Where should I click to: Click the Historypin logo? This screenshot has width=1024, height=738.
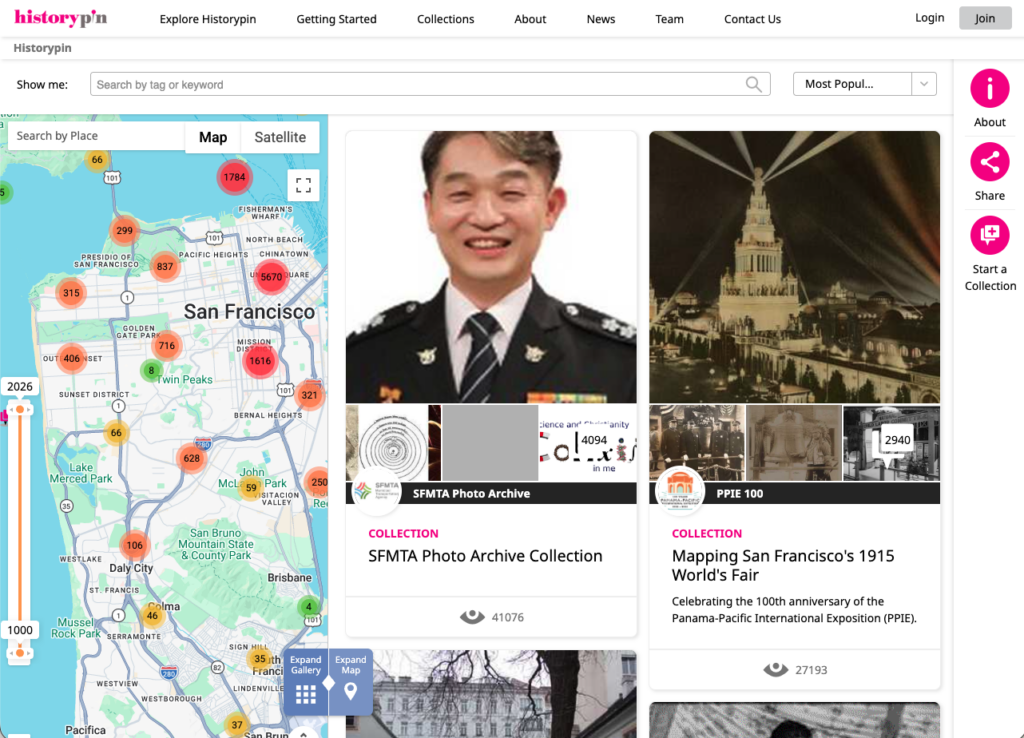[60, 18]
